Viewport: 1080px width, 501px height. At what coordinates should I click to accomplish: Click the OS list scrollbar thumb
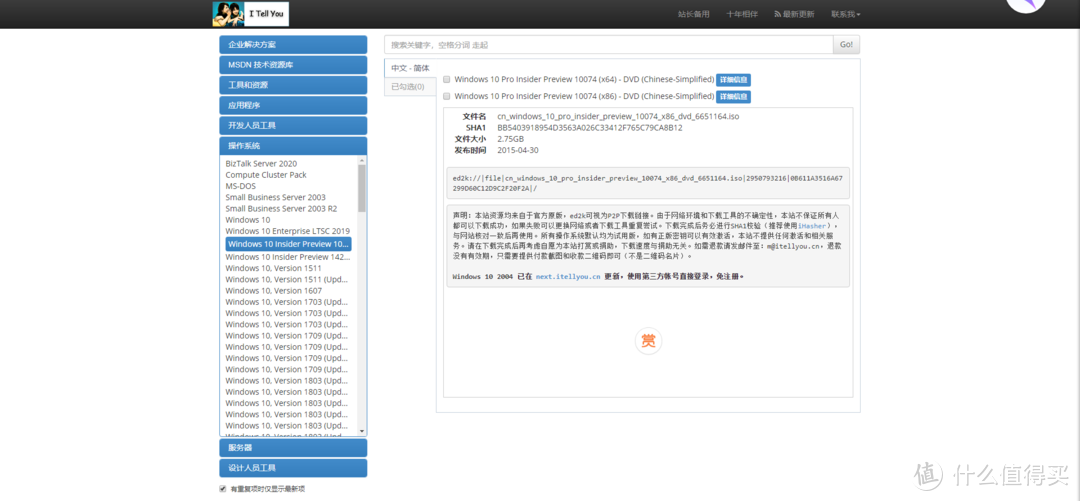362,188
